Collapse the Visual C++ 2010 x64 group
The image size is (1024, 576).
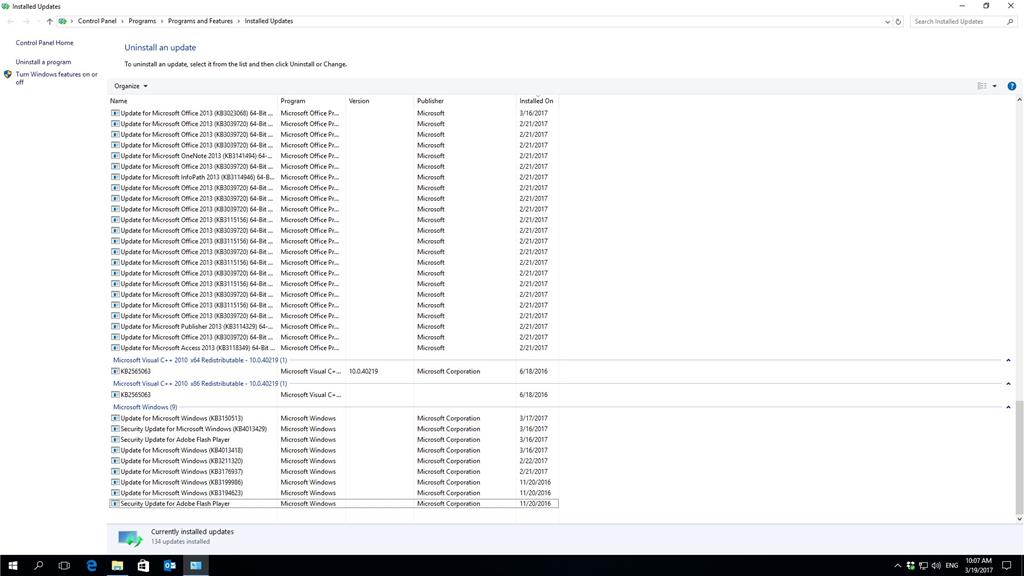1008,360
